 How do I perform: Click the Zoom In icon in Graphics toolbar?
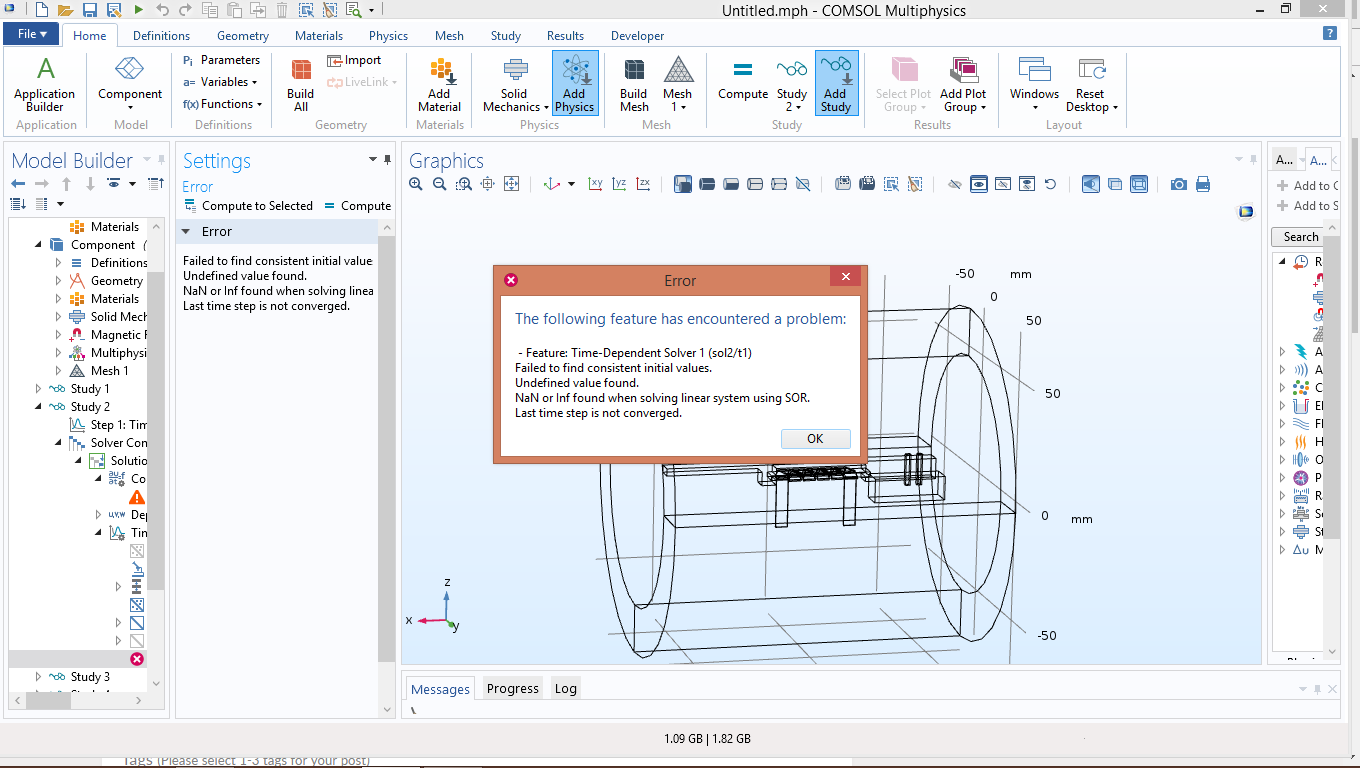[416, 184]
